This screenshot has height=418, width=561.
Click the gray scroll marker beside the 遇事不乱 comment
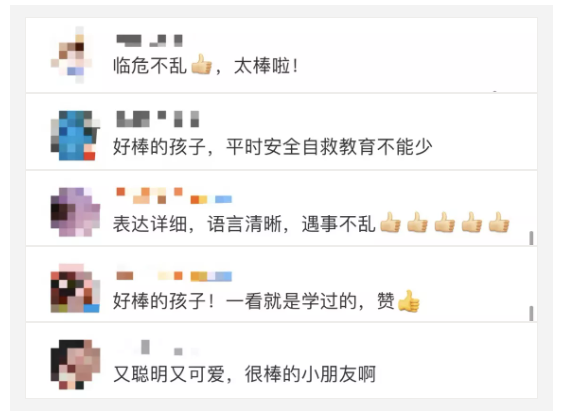click(531, 238)
